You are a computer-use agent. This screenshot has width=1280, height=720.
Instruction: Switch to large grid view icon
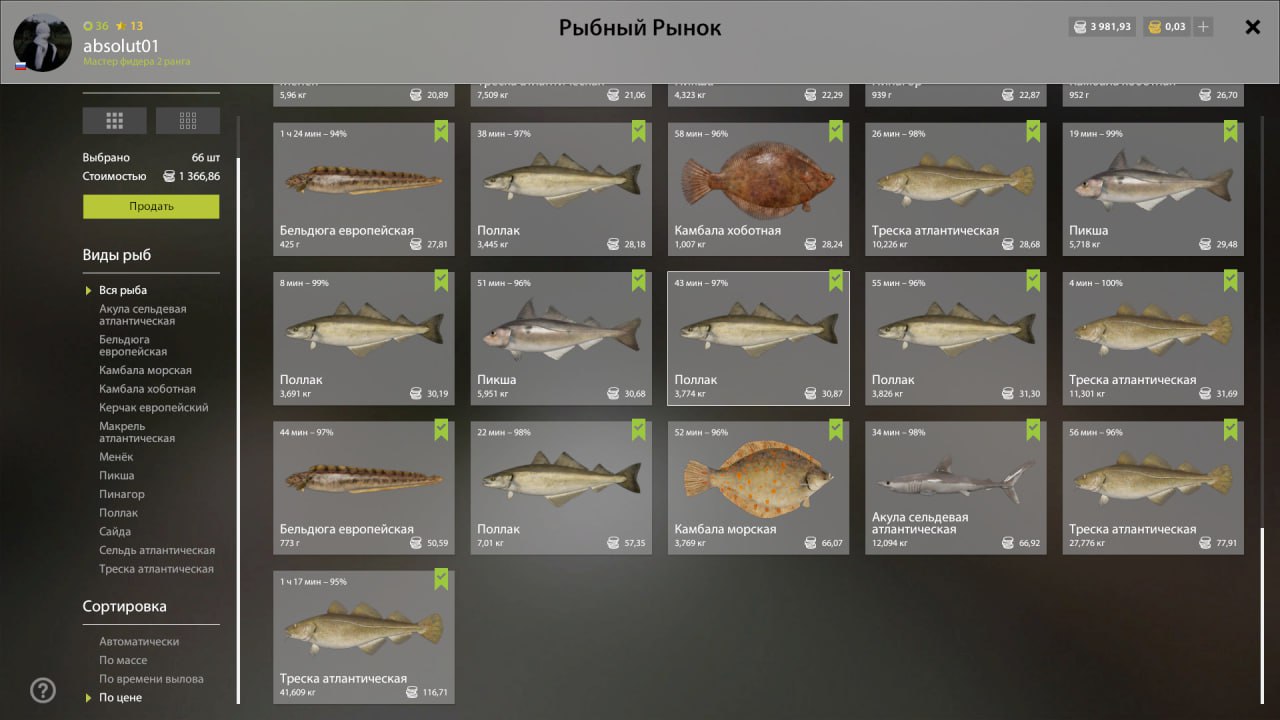(x=114, y=121)
